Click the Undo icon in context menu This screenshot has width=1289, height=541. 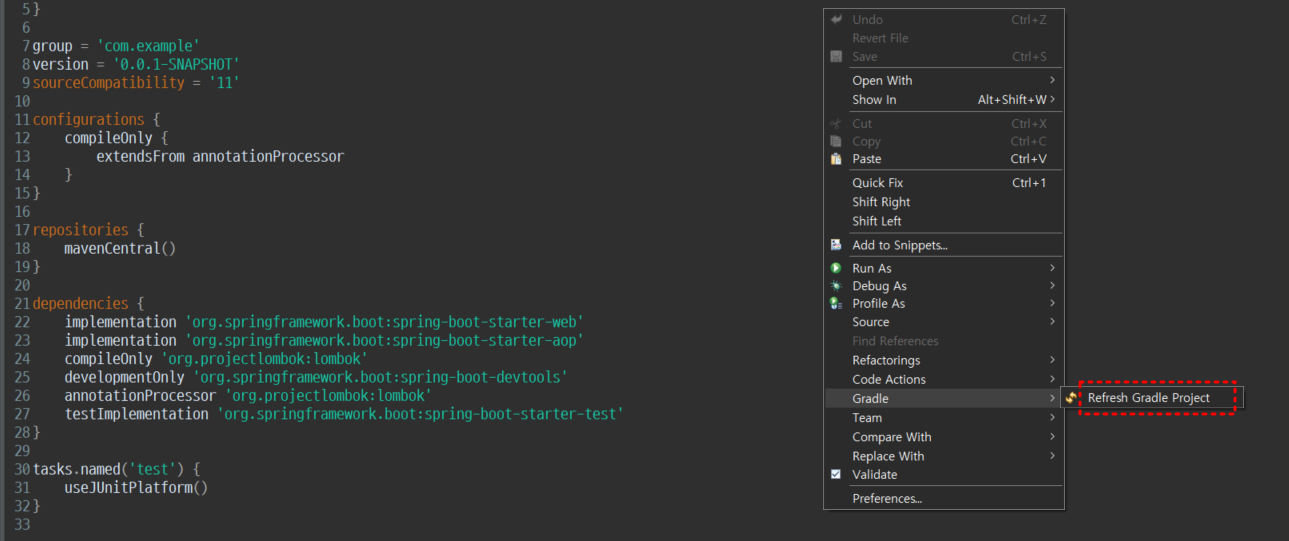click(836, 19)
